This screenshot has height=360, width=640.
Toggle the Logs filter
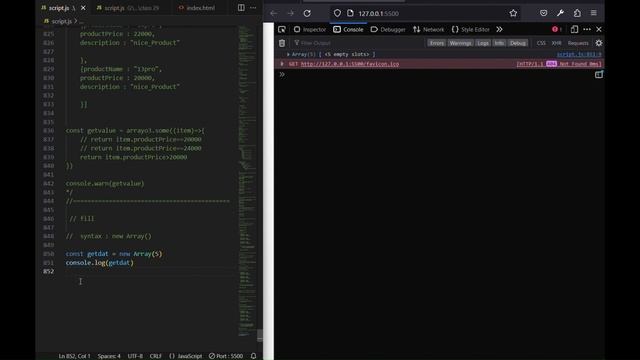[483, 43]
